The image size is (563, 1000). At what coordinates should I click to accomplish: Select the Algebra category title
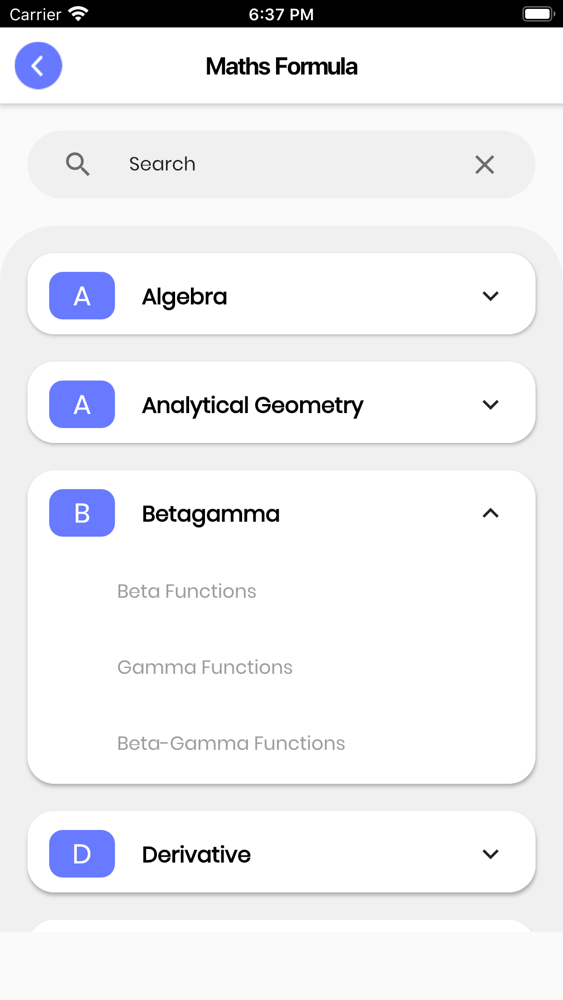tap(184, 297)
